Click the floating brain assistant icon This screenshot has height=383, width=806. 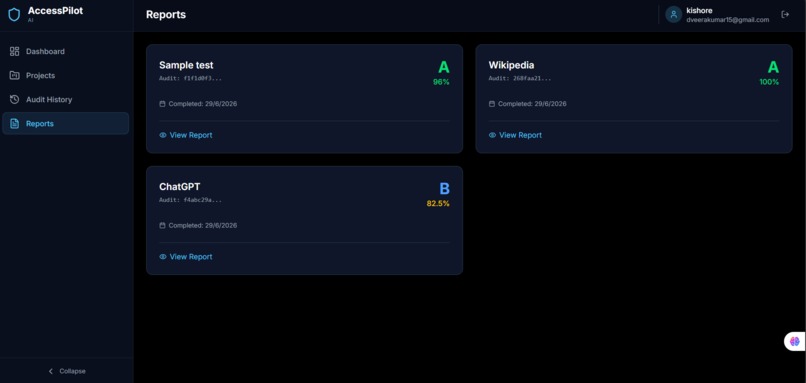(x=795, y=341)
